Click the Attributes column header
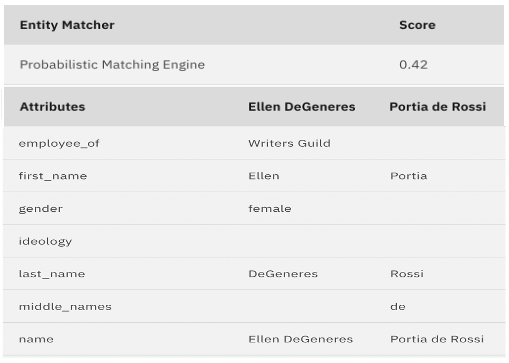Image resolution: width=509 pixels, height=363 pixels. coord(53,107)
